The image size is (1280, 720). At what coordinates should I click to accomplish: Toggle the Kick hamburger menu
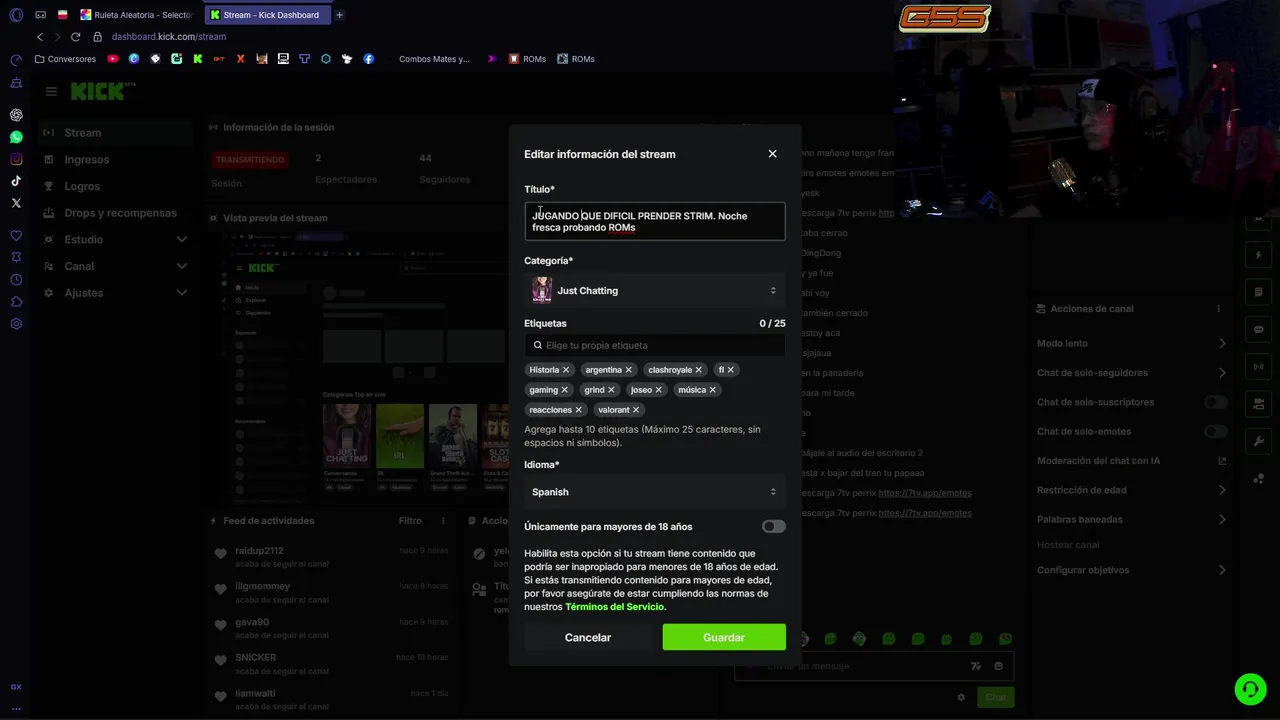coord(51,91)
